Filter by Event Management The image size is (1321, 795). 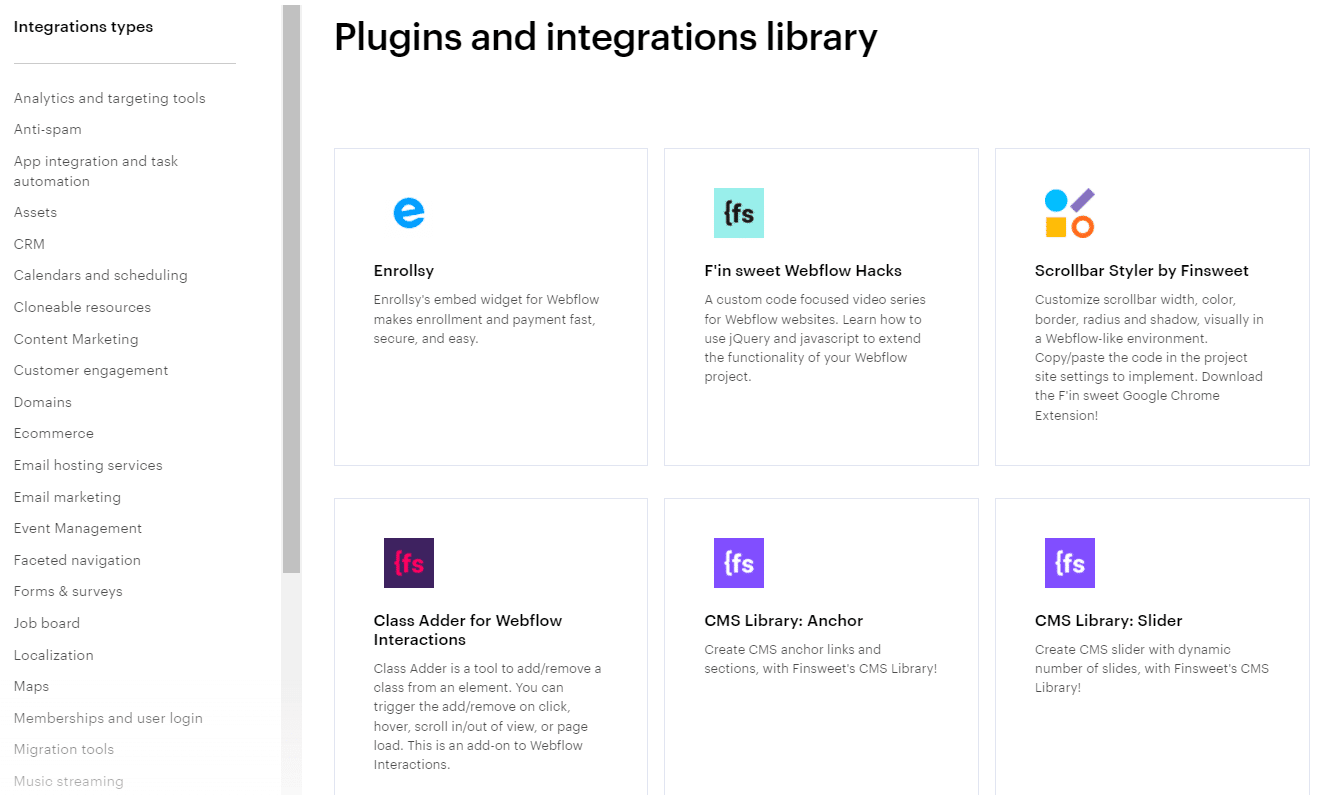pos(78,528)
